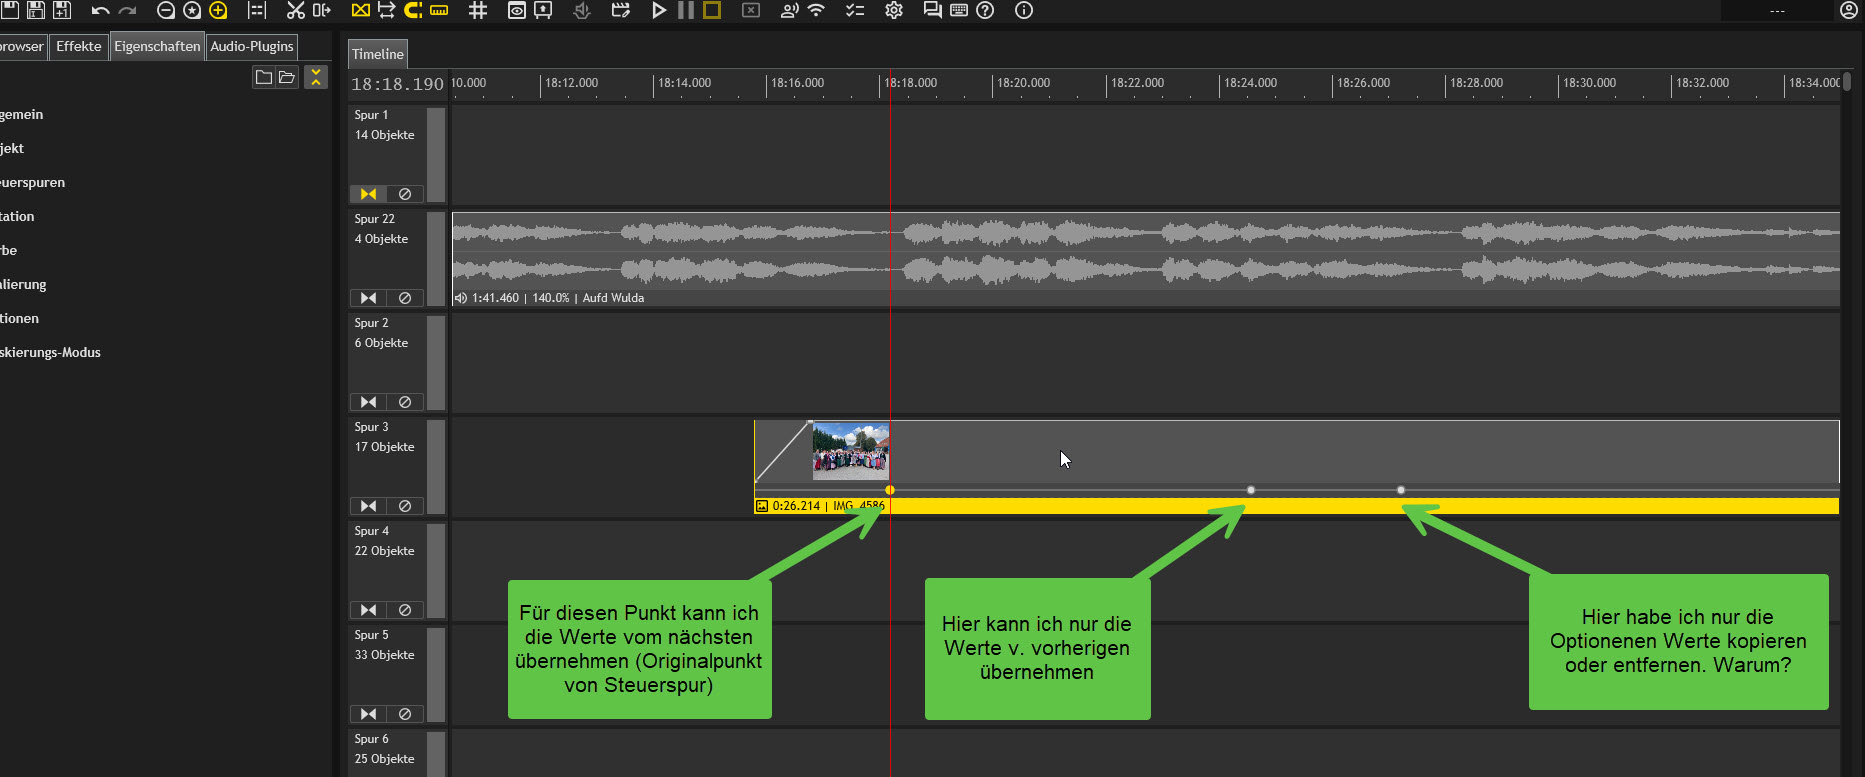Image resolution: width=1865 pixels, height=777 pixels.
Task: Select the yellow keyframe point at the playhead
Action: tap(890, 490)
